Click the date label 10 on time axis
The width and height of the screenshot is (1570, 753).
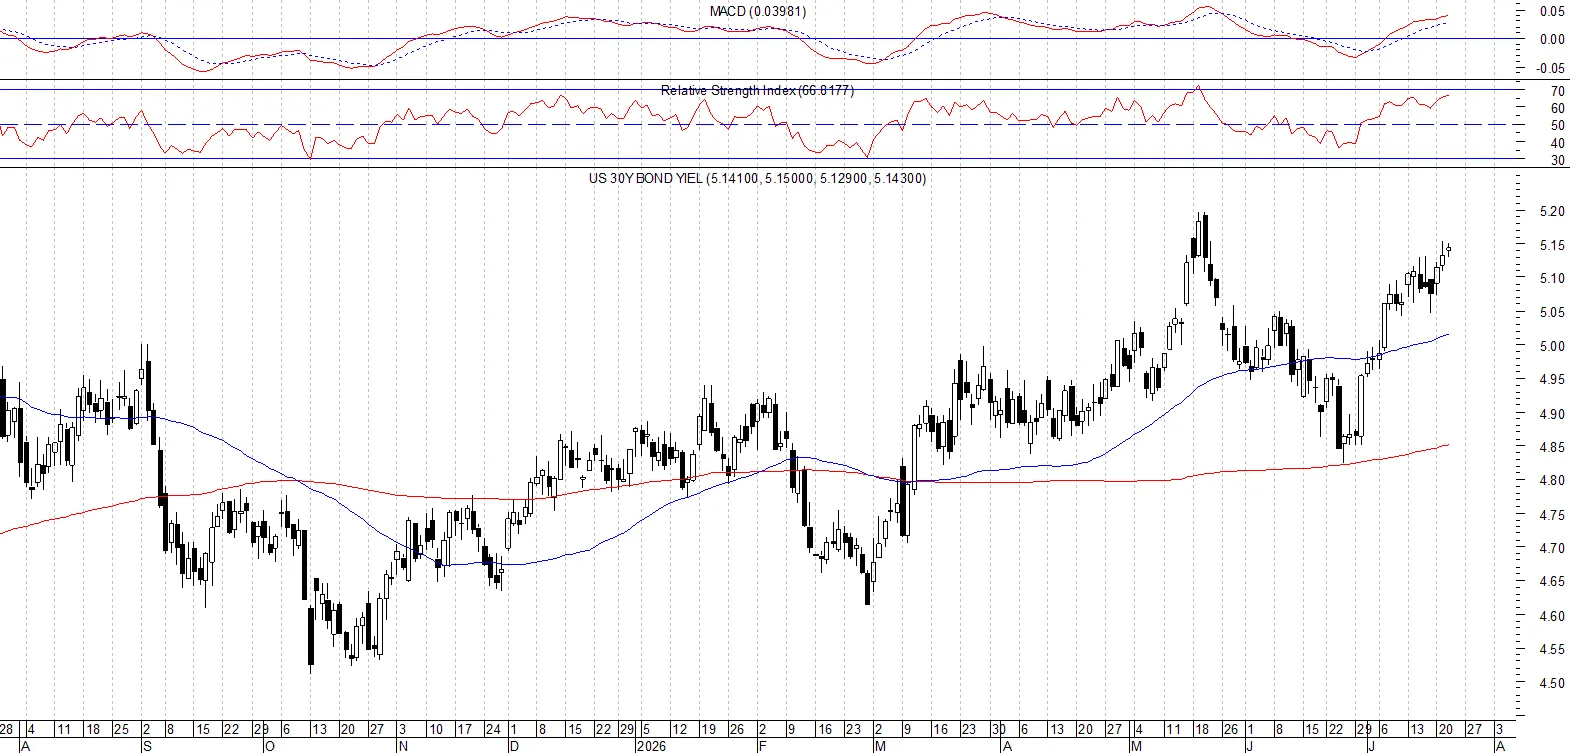(x=436, y=730)
